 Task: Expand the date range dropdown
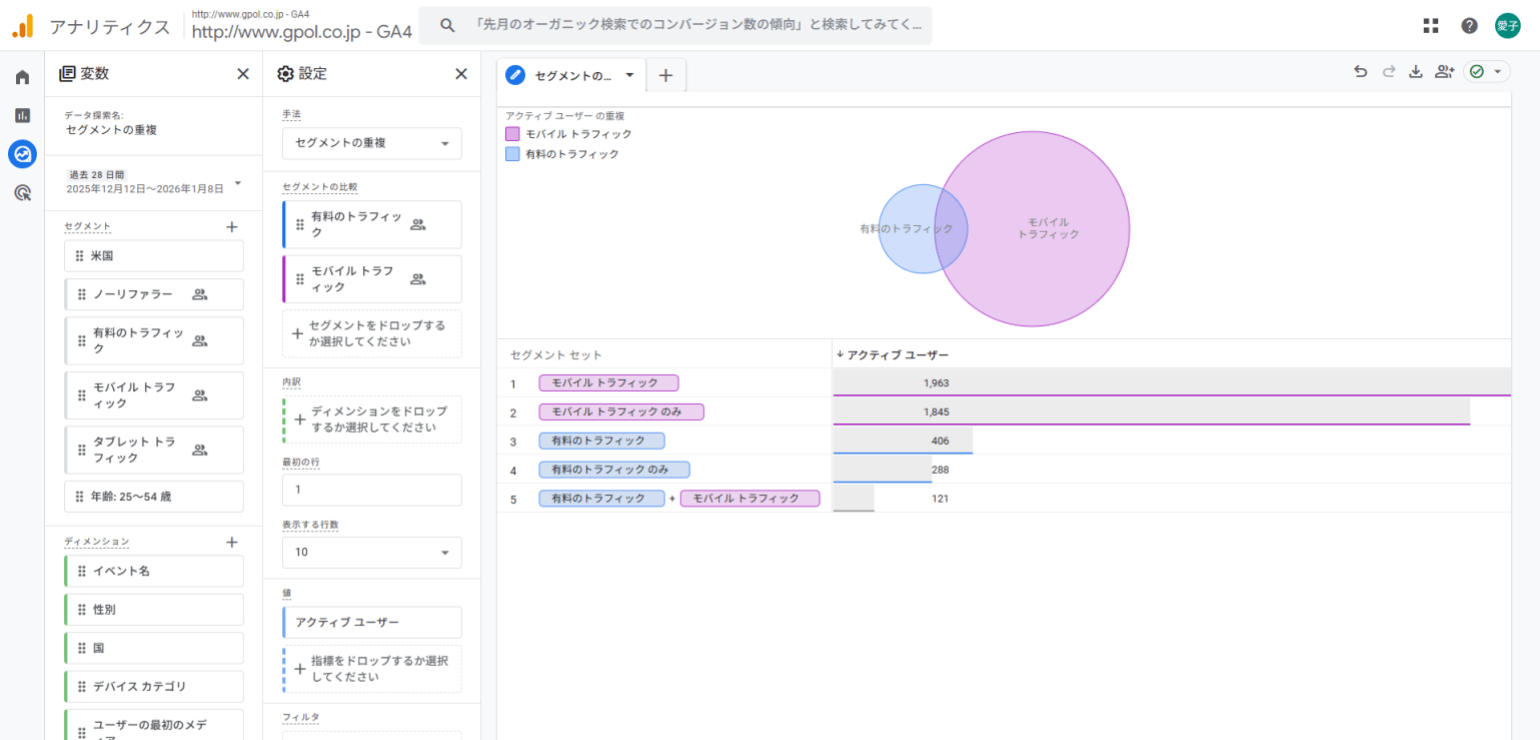[238, 183]
